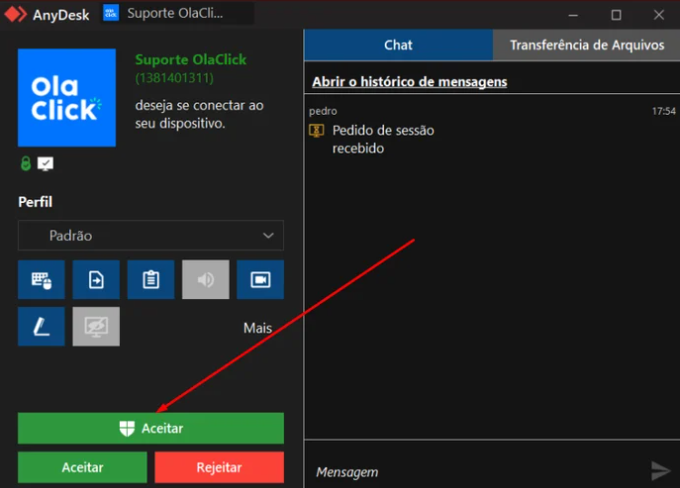Close the AnyDesk window
Viewport: 680px width, 488px height.
(659, 15)
